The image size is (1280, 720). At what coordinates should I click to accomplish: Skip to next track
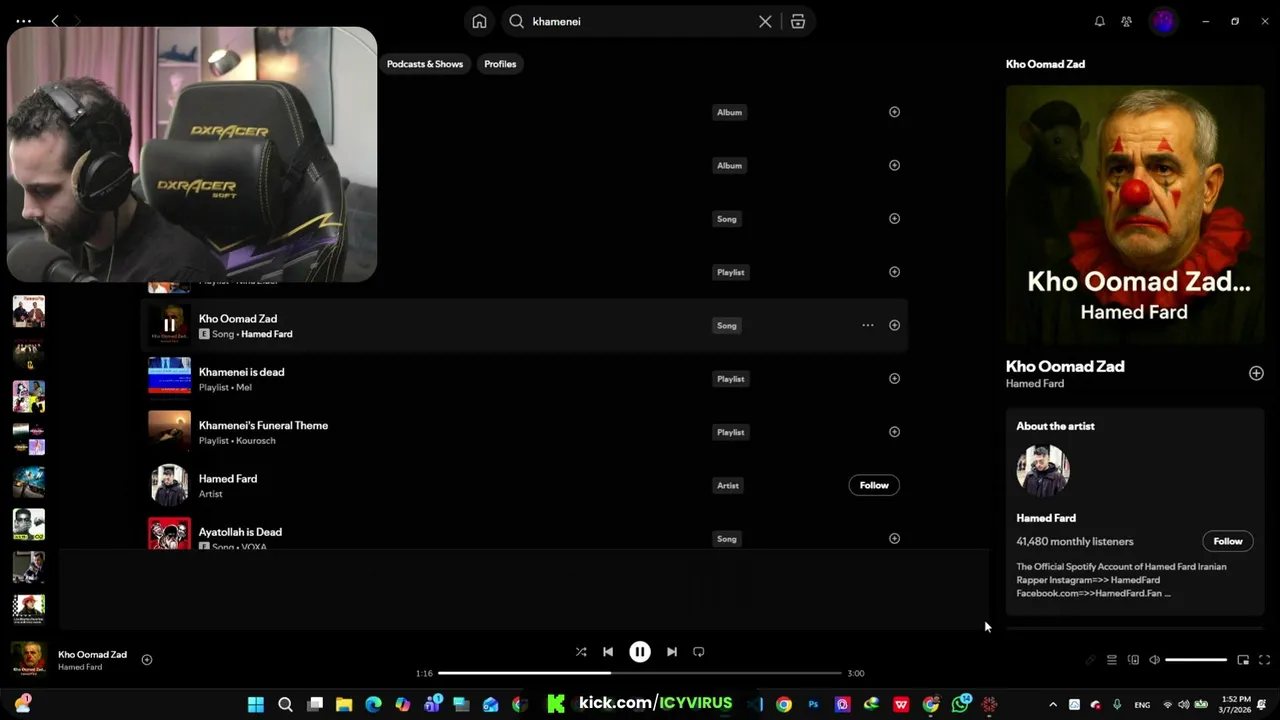pos(672,652)
